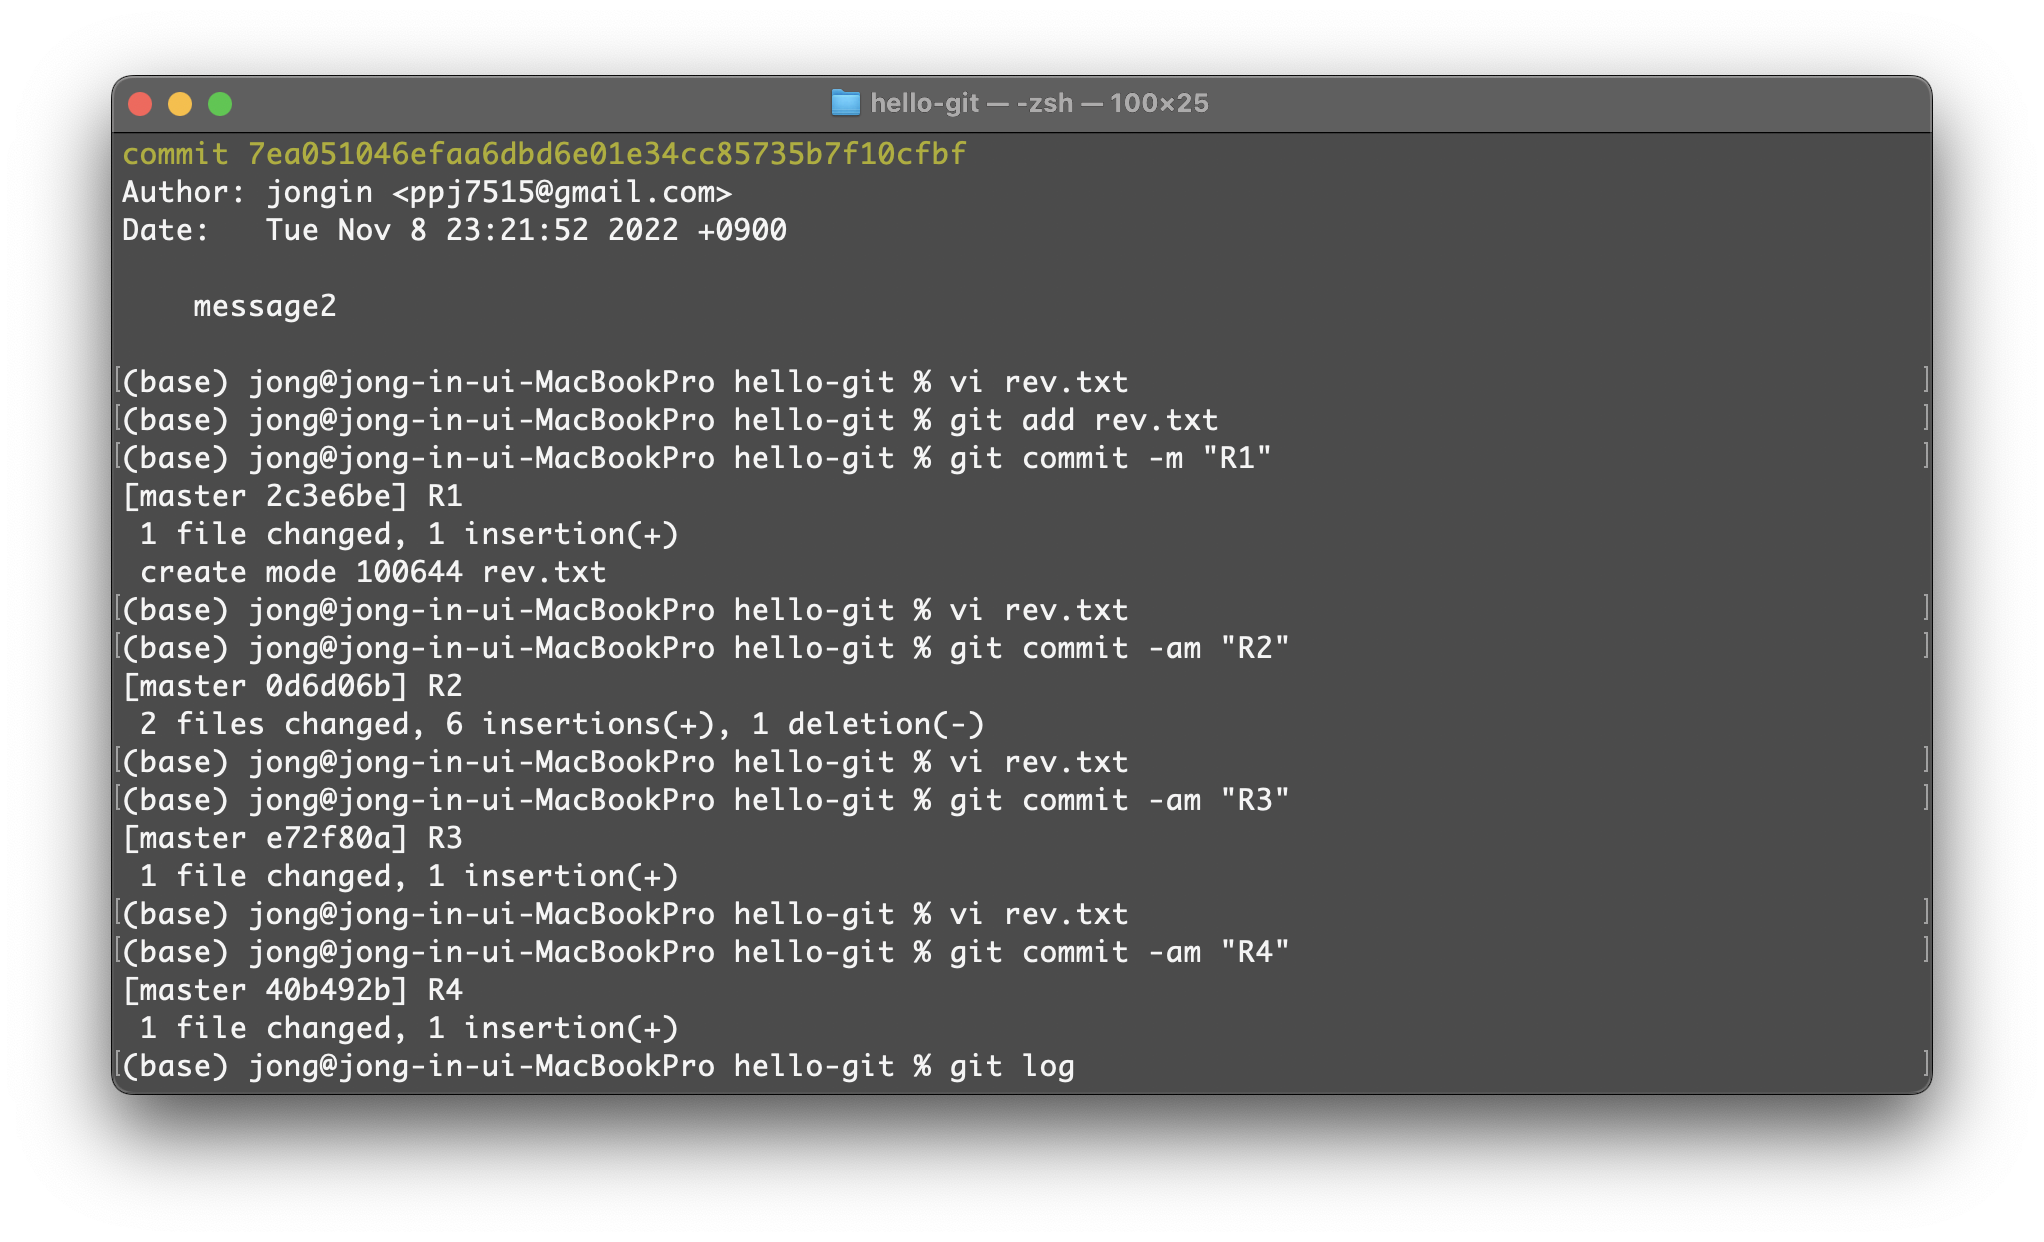Screen dimensions: 2044x1242
Task: Click the git commit -am "R2" command
Action: point(1118,648)
